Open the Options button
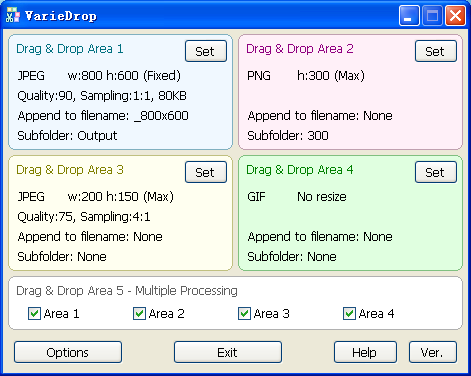 [68, 352]
